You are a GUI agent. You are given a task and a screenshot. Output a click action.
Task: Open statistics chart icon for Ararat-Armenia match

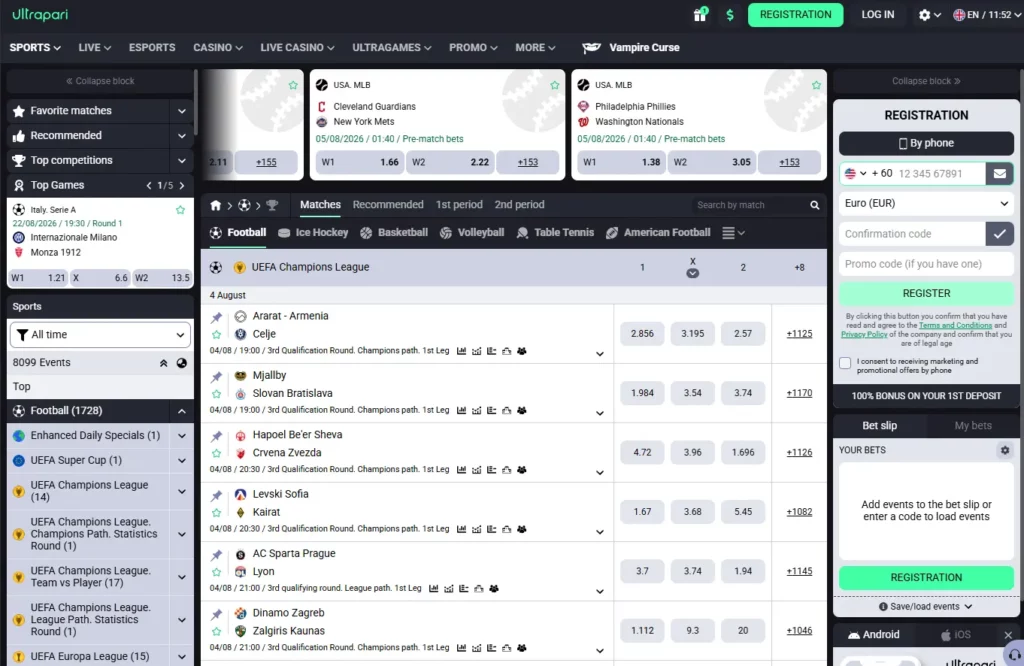point(462,351)
